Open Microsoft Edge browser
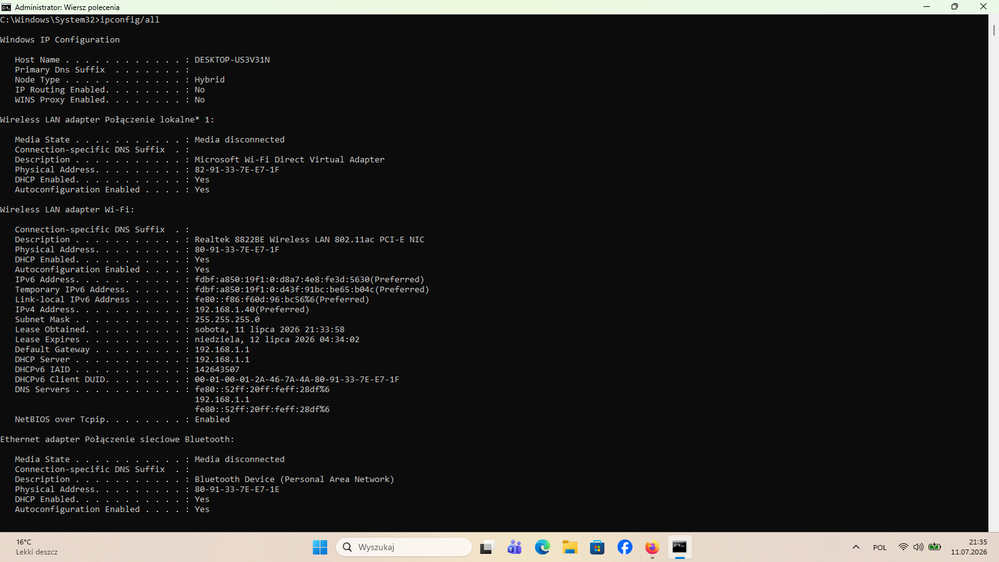This screenshot has height=562, width=999. coord(542,547)
